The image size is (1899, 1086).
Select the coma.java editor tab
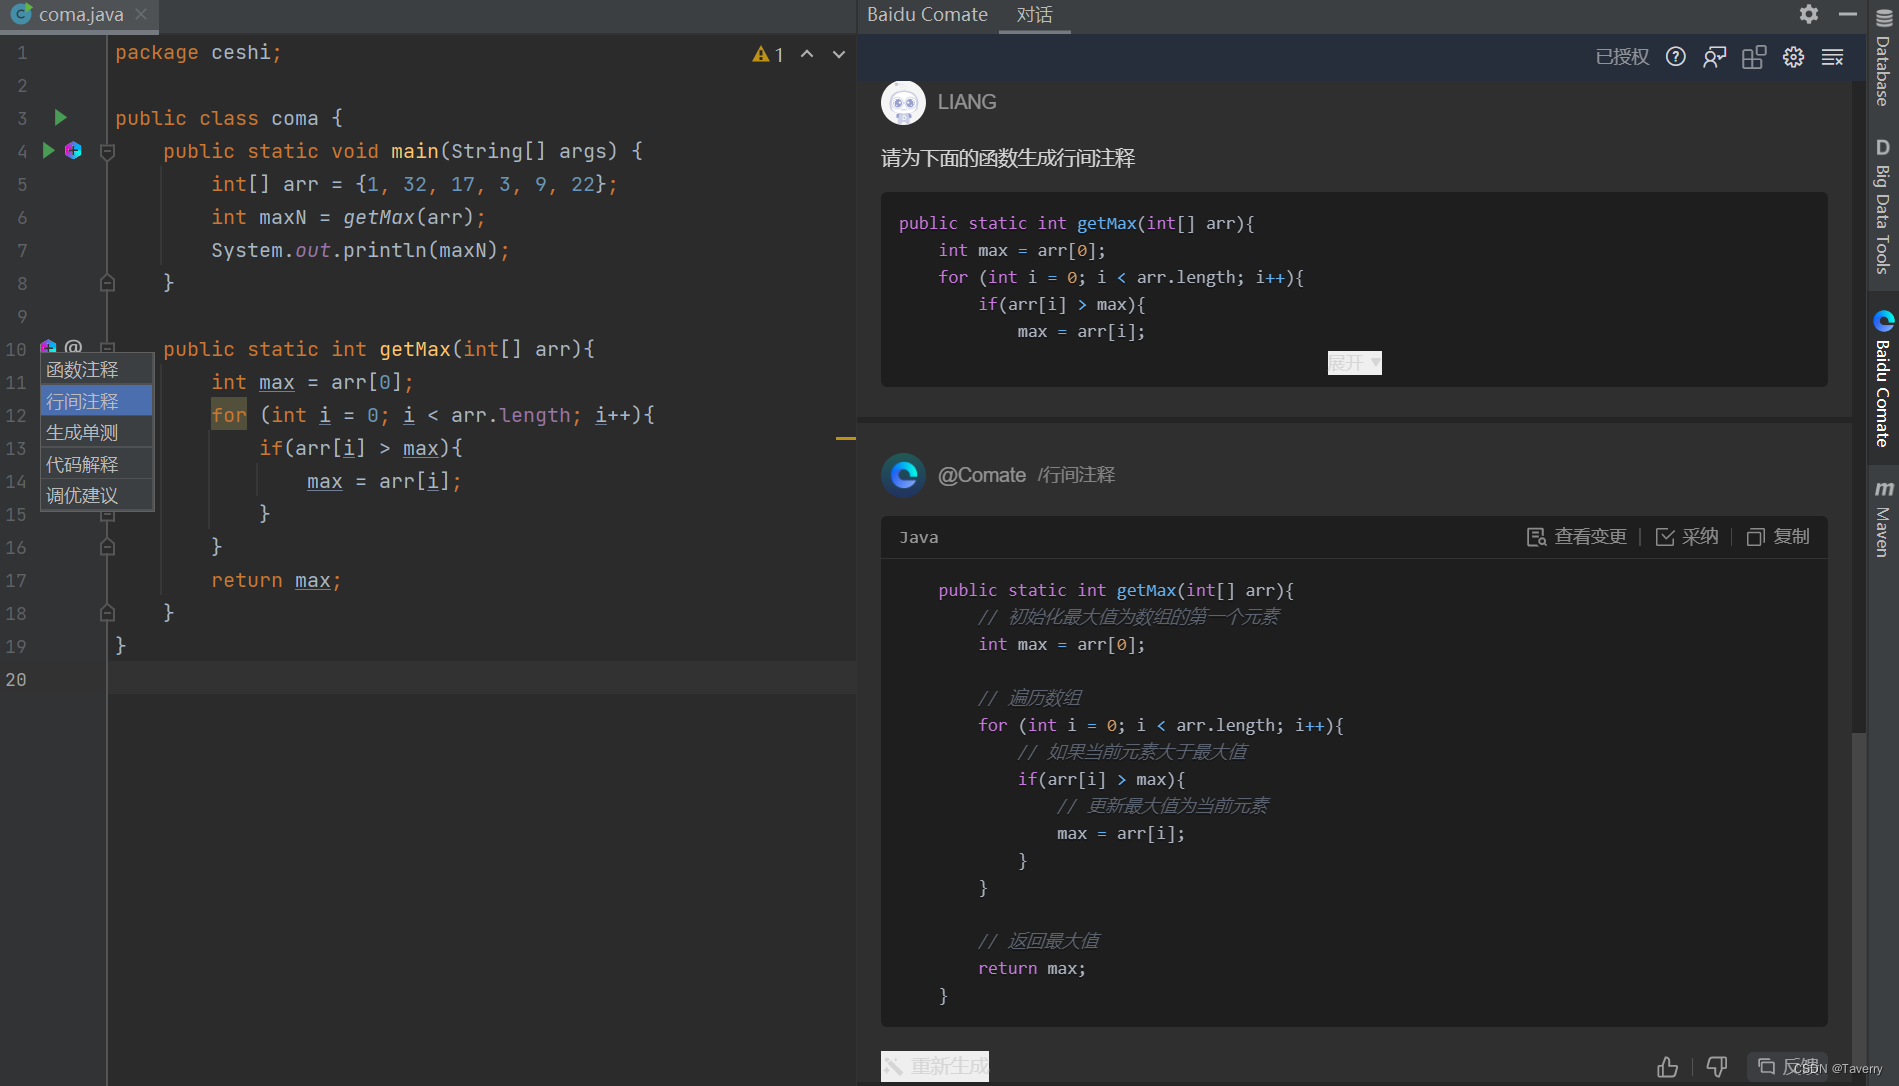[80, 15]
